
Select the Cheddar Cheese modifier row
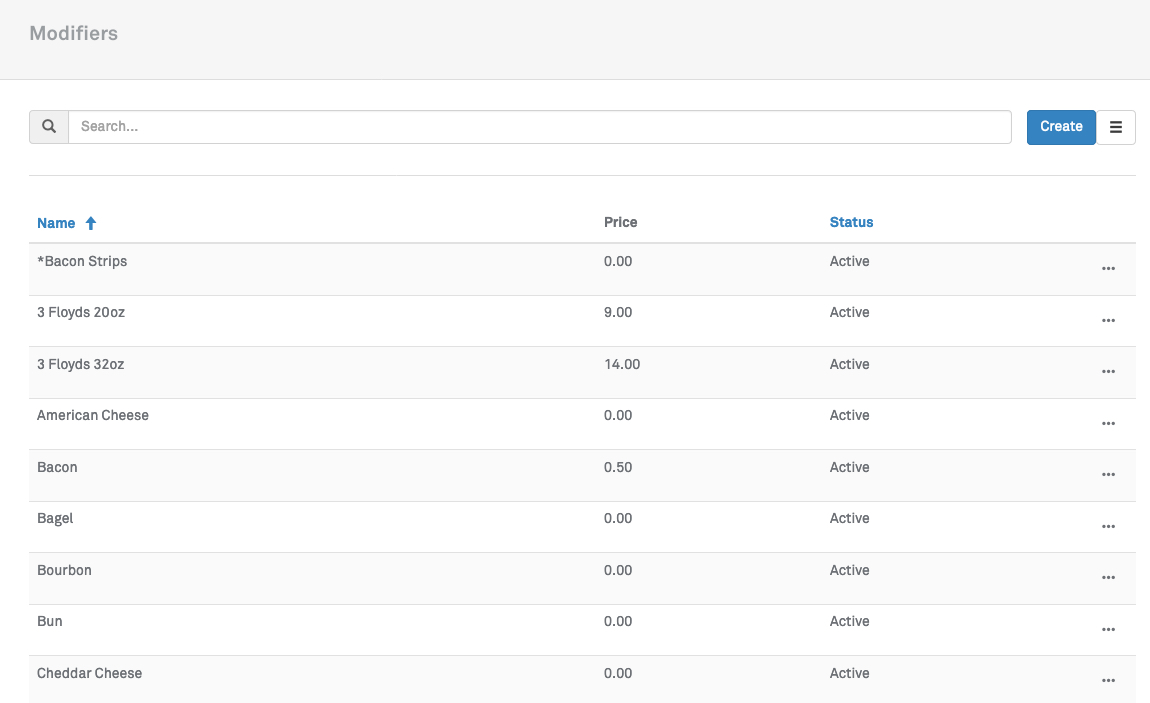pos(89,673)
